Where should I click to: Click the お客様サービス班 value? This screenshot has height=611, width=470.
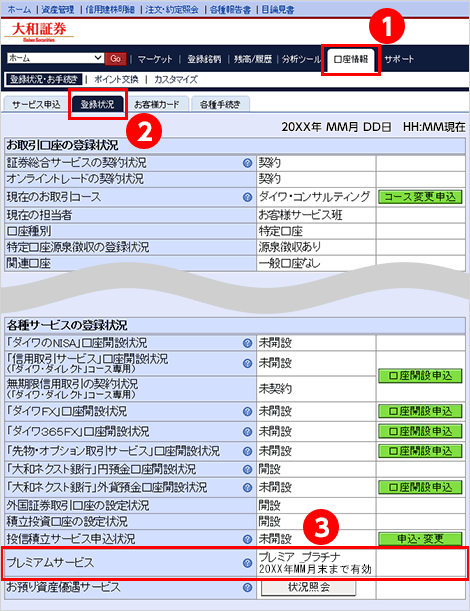(x=300, y=215)
